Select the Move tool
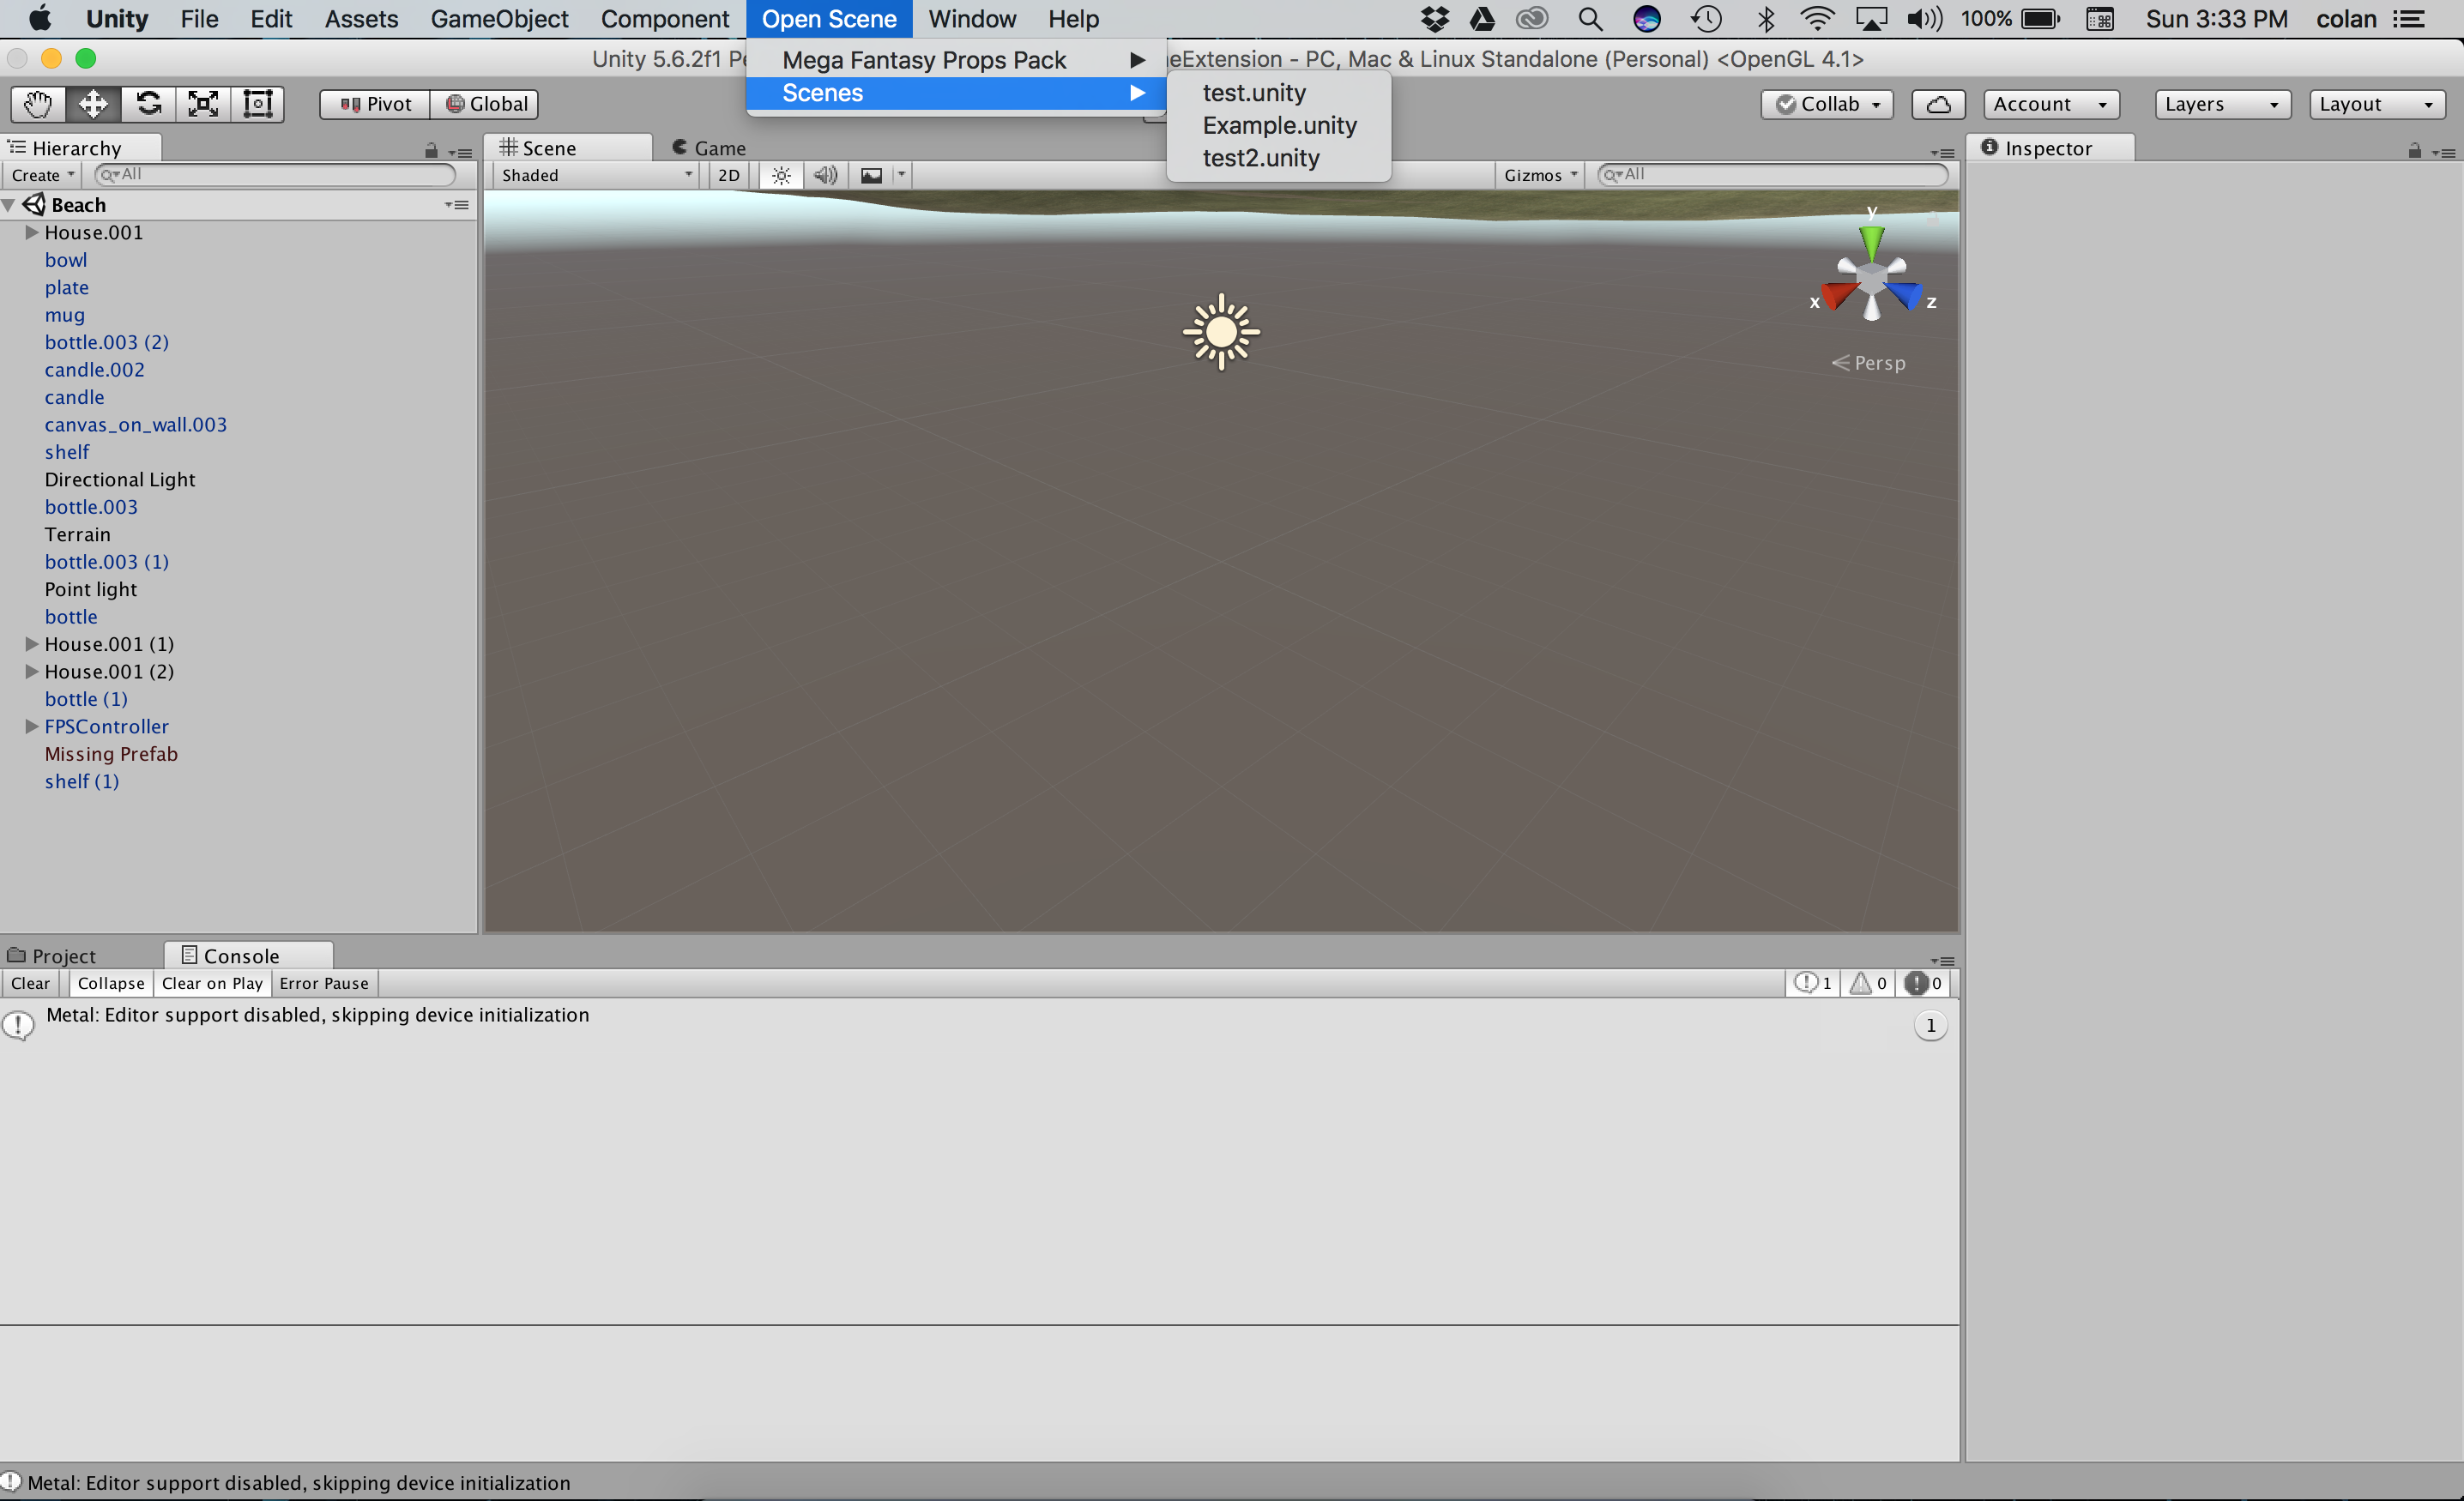The height and width of the screenshot is (1501, 2464). click(x=93, y=104)
